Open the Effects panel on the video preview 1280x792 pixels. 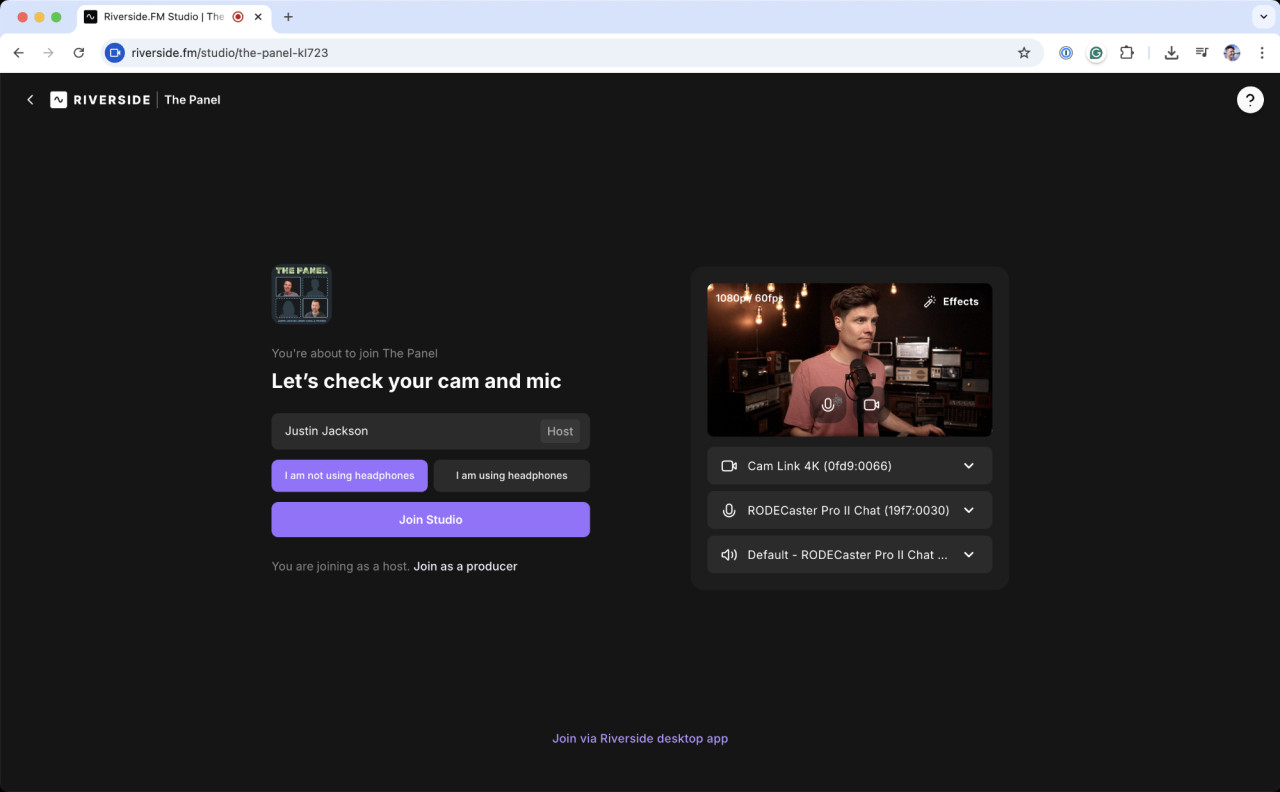click(951, 300)
